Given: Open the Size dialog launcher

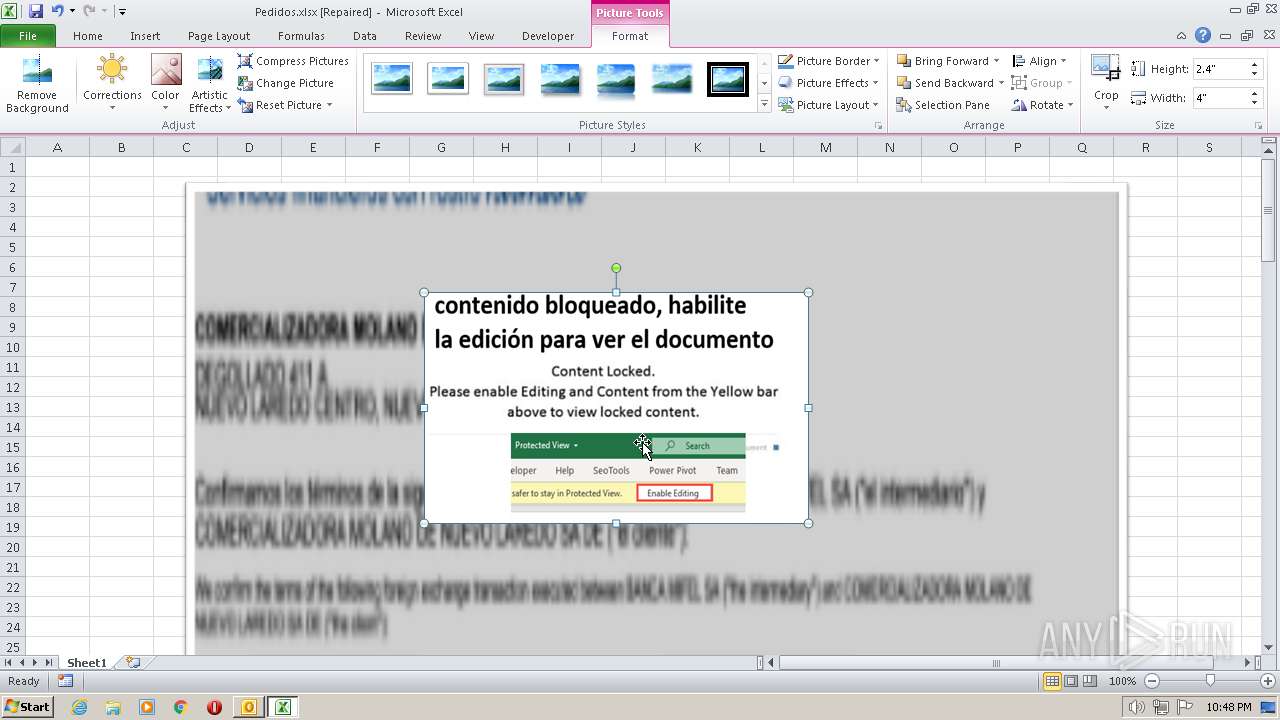Looking at the screenshot, I should pos(1259,126).
